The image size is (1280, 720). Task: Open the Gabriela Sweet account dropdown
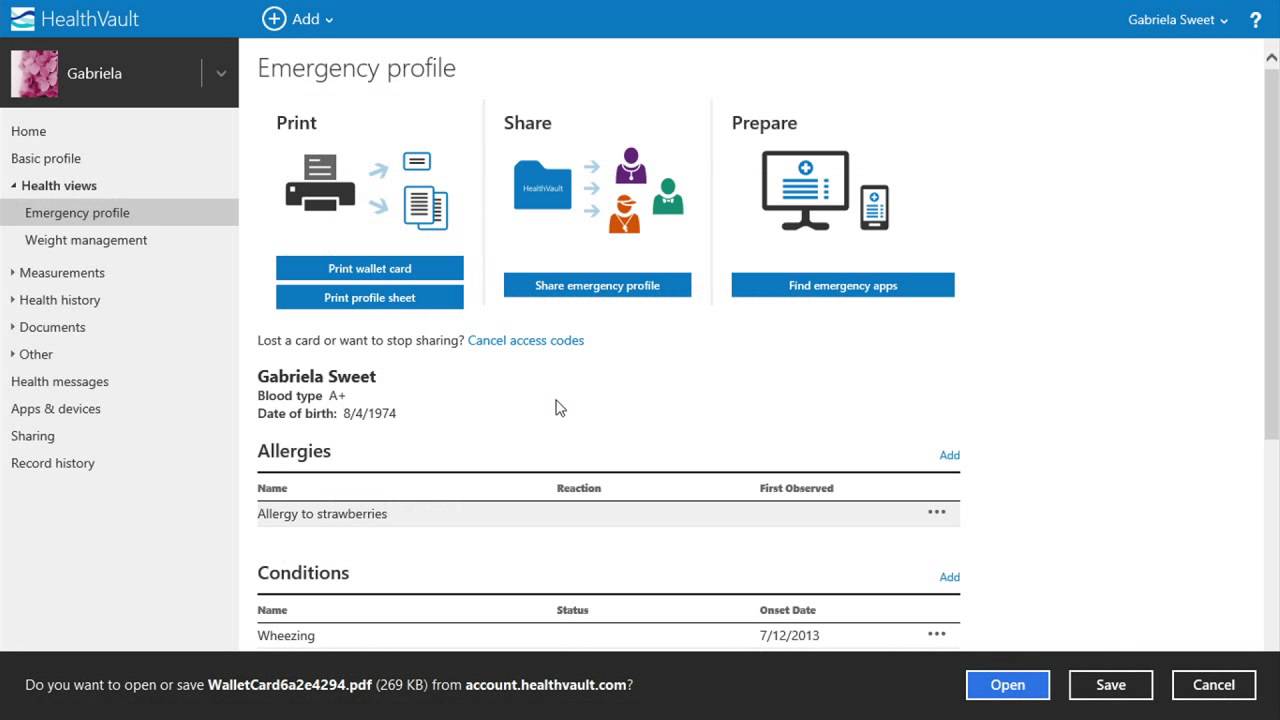click(1178, 20)
